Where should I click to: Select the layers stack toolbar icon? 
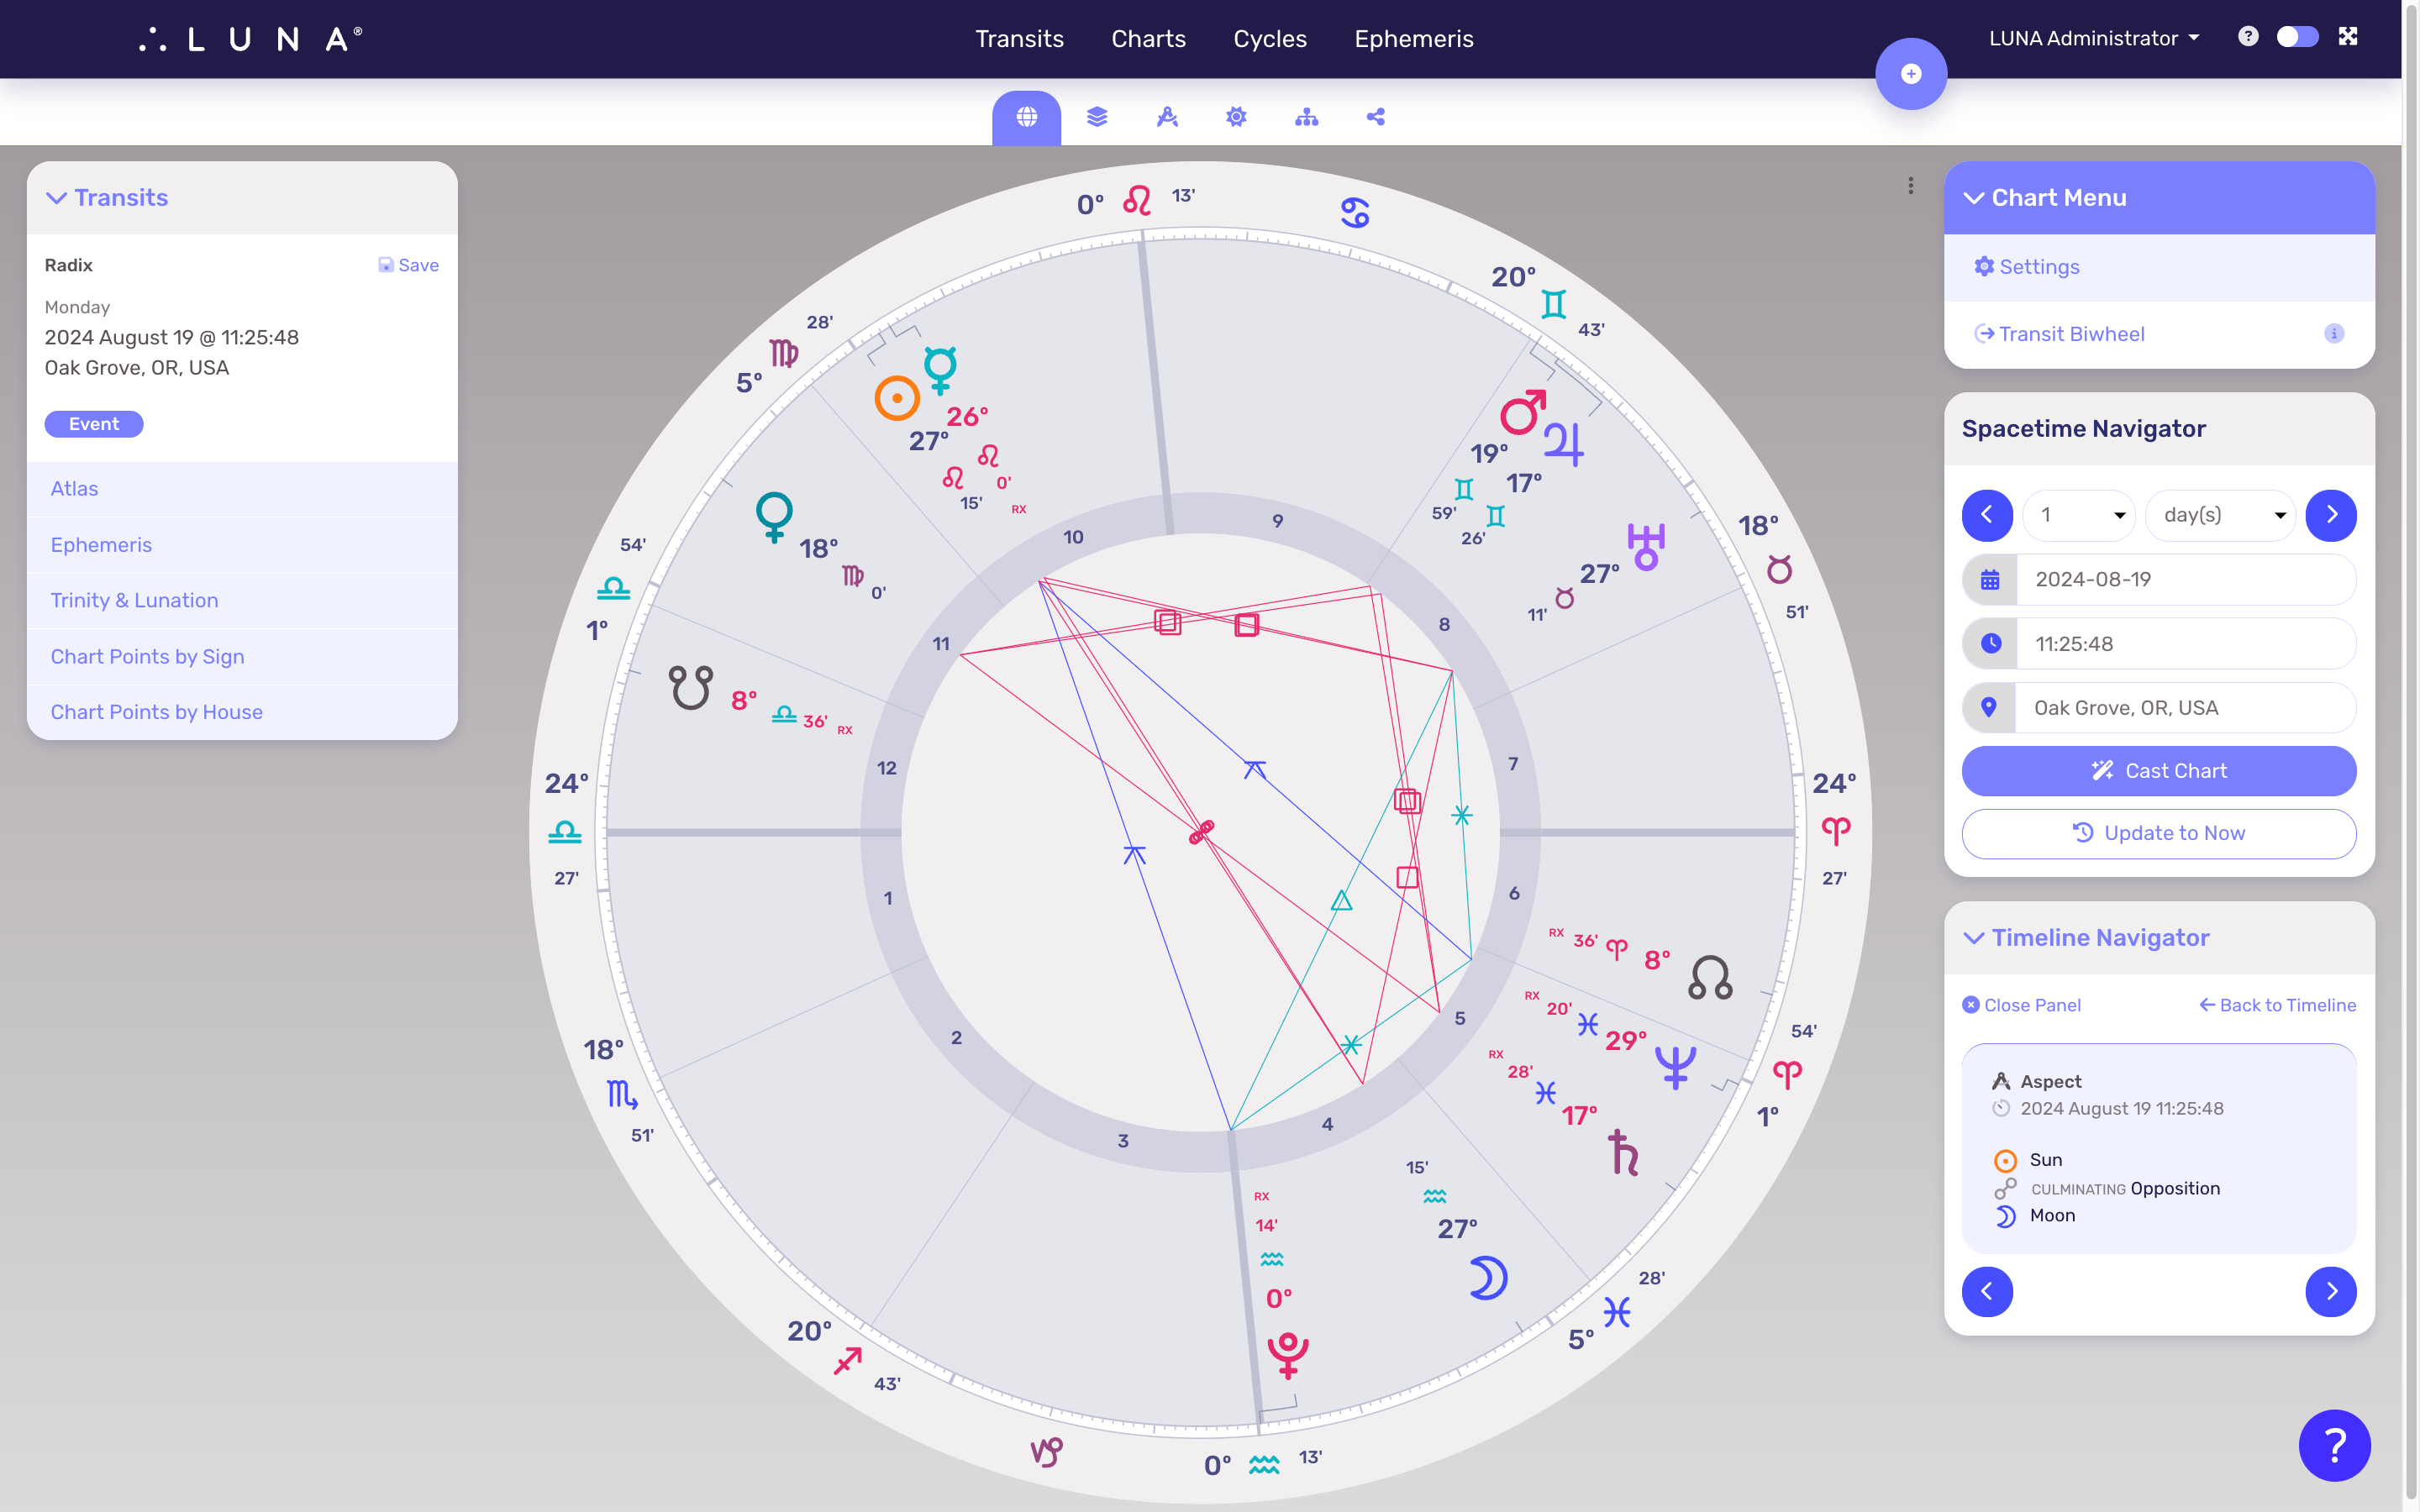[1097, 117]
